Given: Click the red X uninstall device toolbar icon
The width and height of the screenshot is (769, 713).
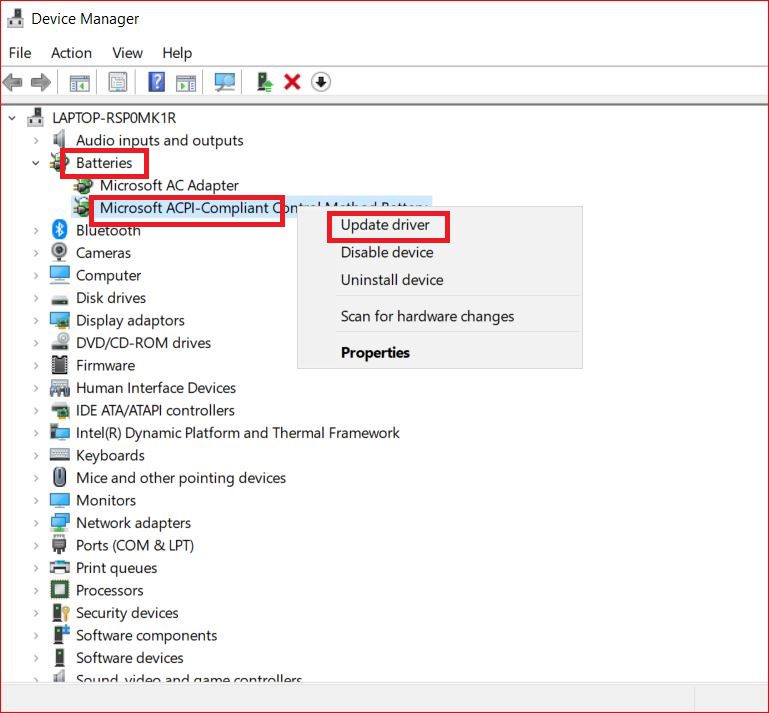Looking at the screenshot, I should (x=292, y=82).
